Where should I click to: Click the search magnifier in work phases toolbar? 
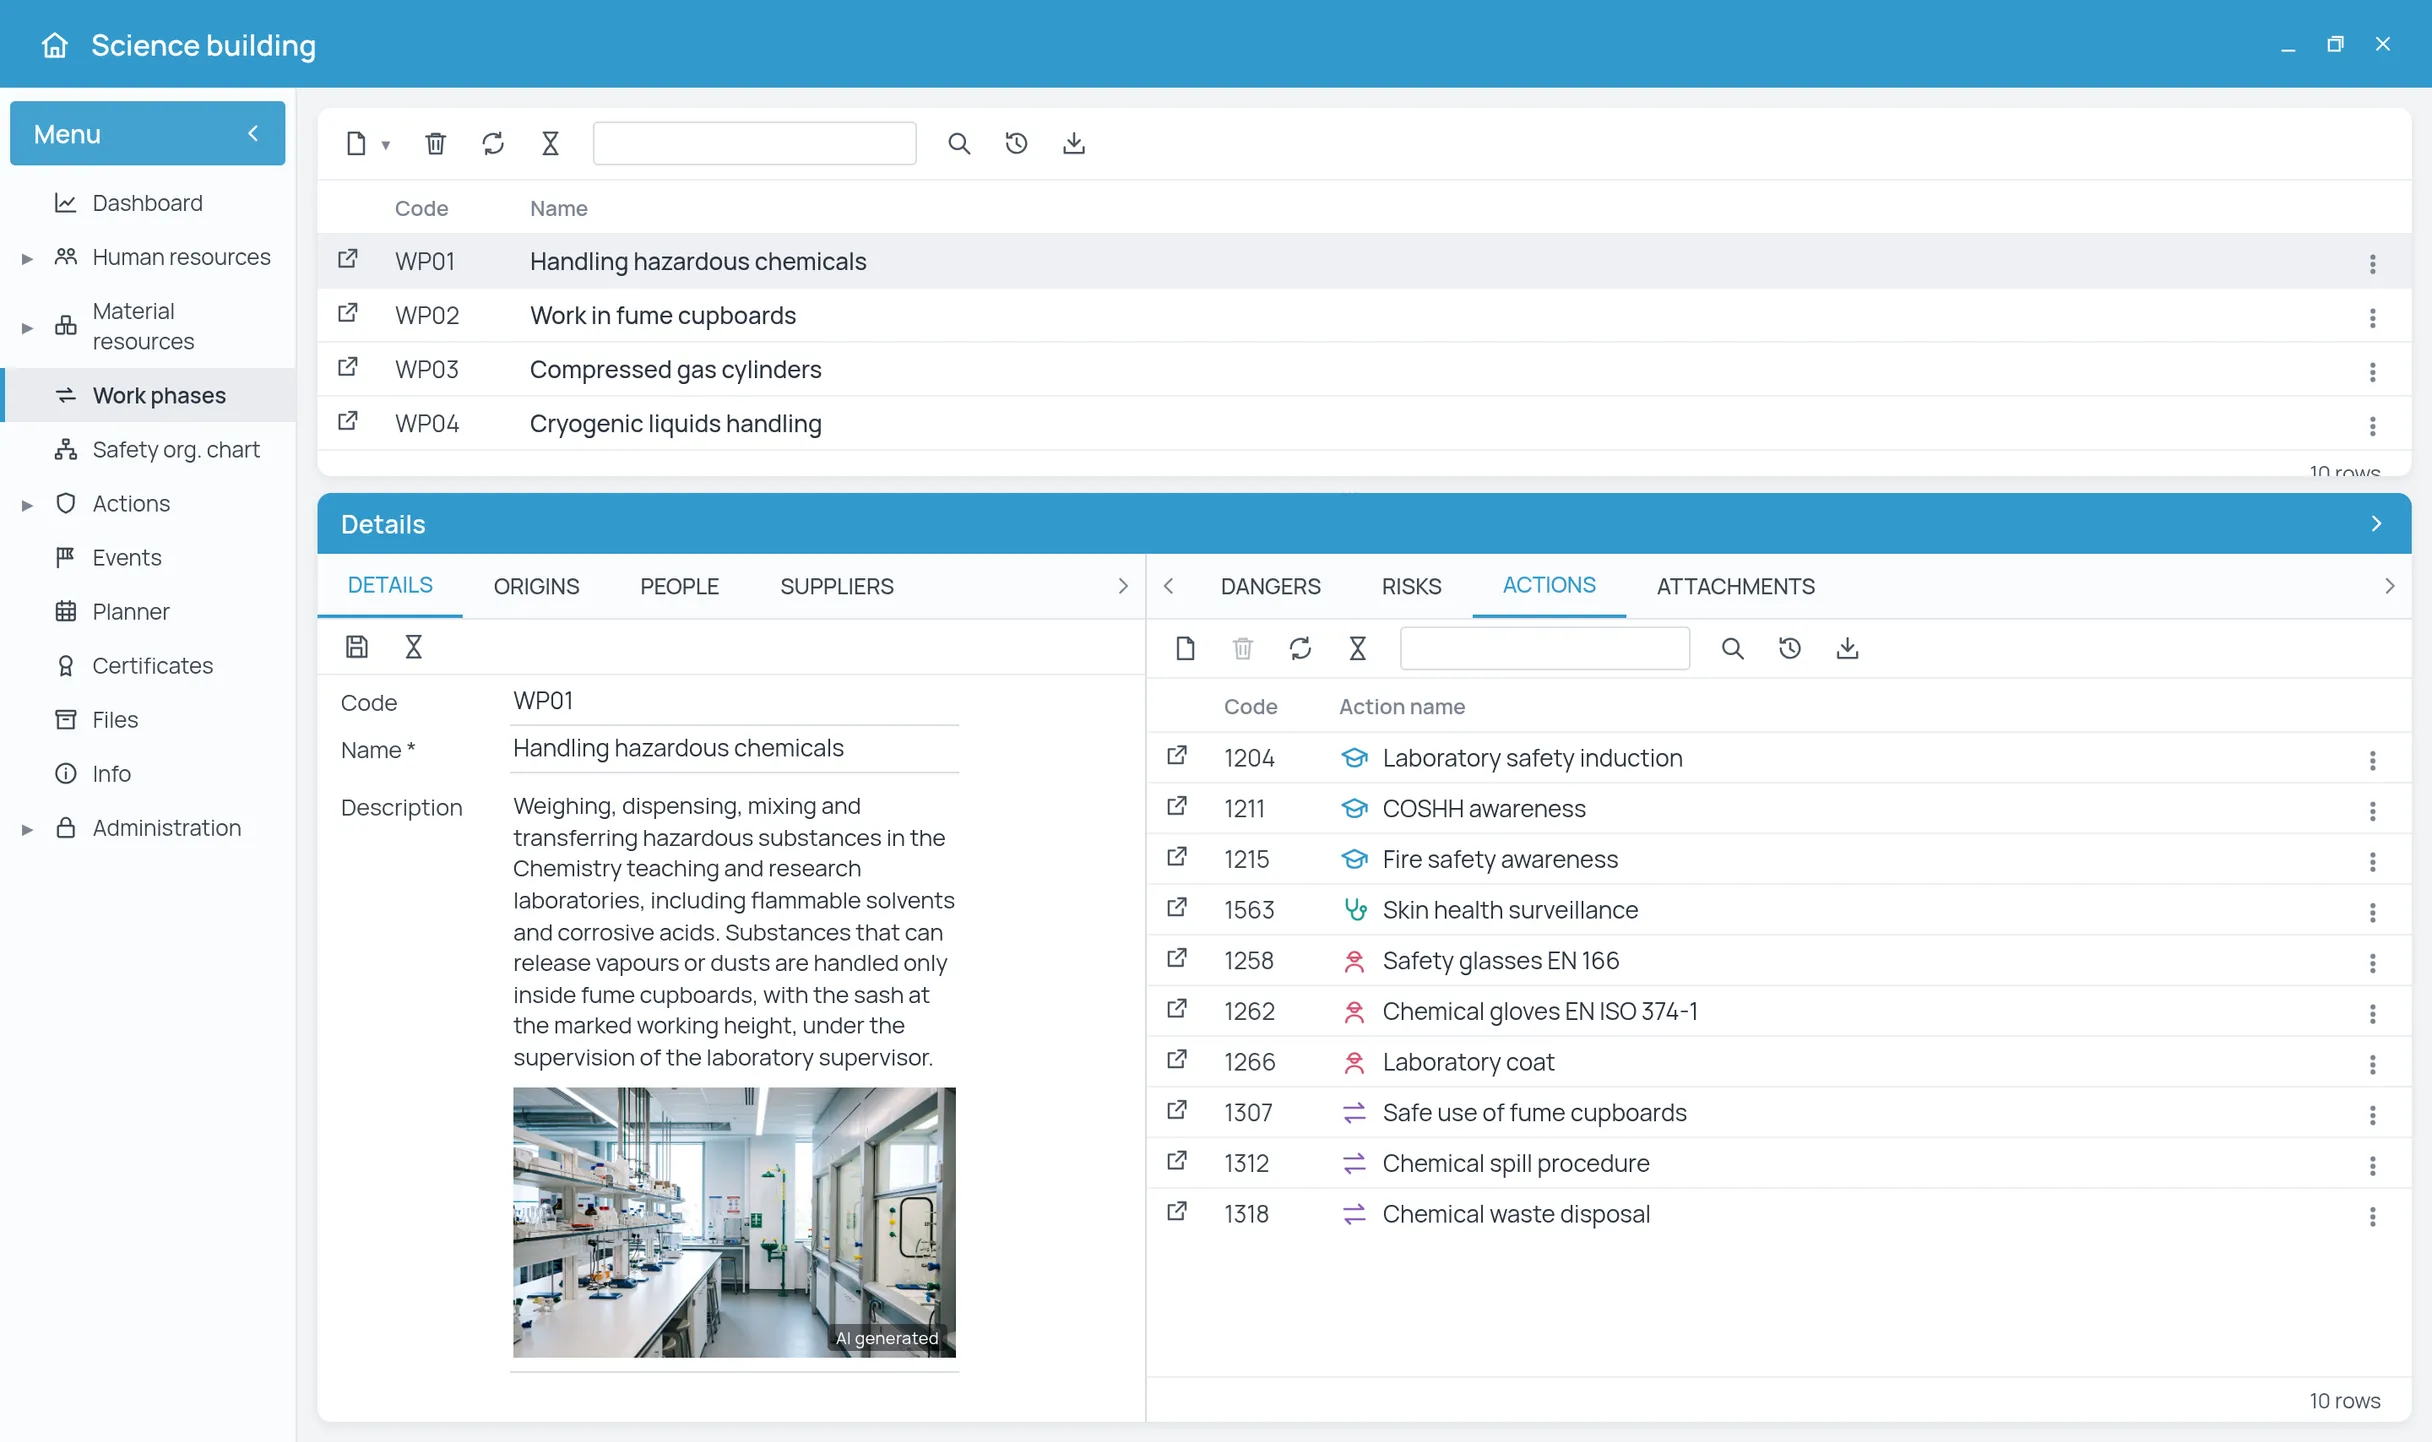point(959,144)
